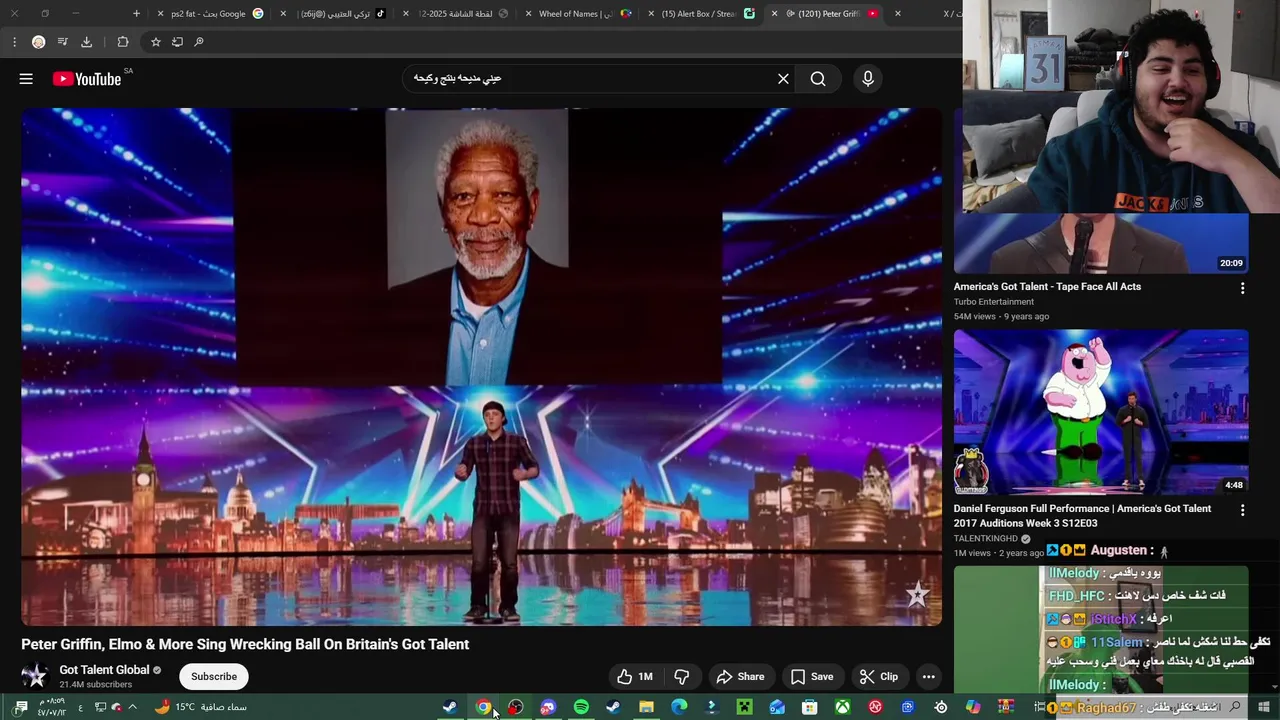Image resolution: width=1280 pixels, height=720 pixels.
Task: Open Chrome media controls icon
Action: coord(63,42)
